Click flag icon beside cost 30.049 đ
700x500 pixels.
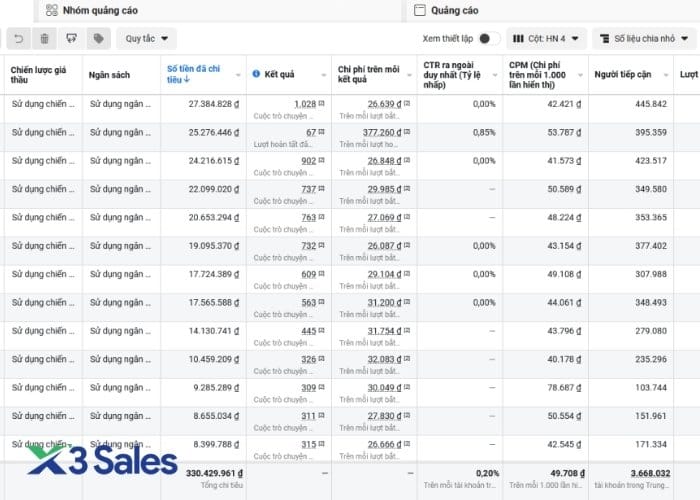coord(407,387)
